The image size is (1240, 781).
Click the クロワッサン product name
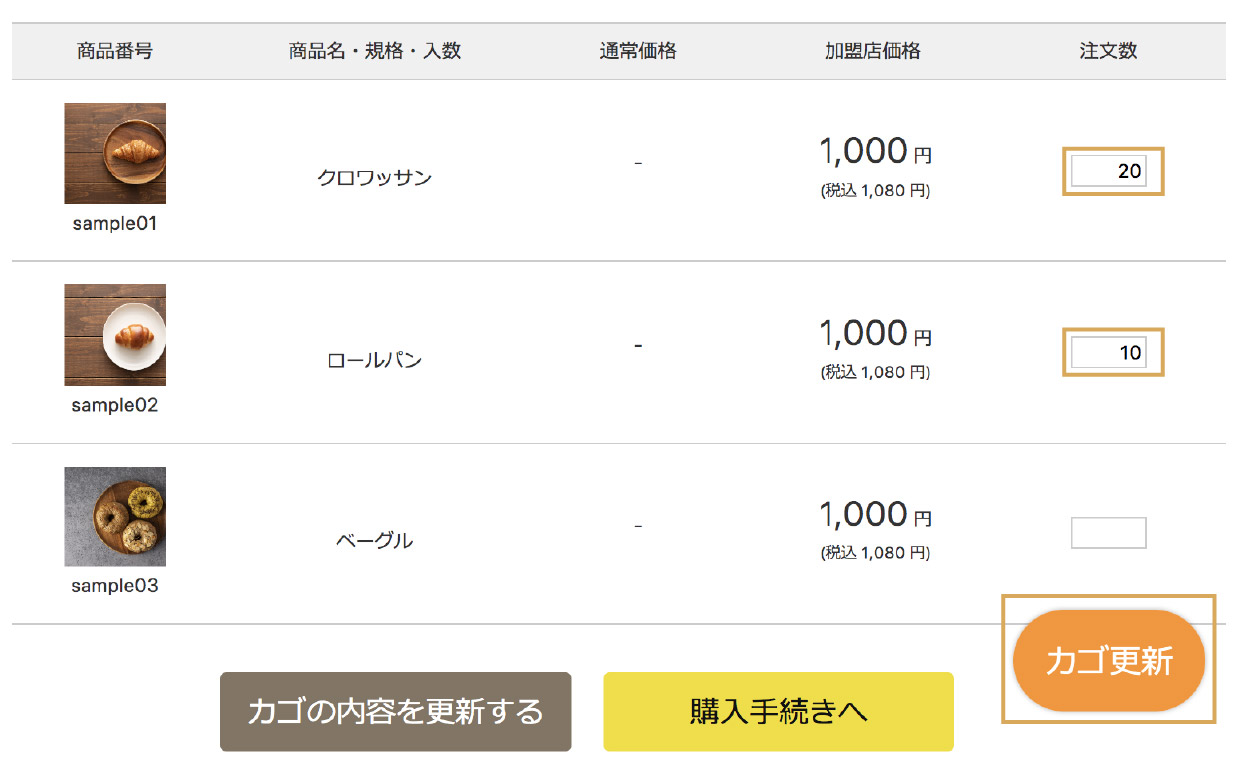pyautogui.click(x=374, y=178)
